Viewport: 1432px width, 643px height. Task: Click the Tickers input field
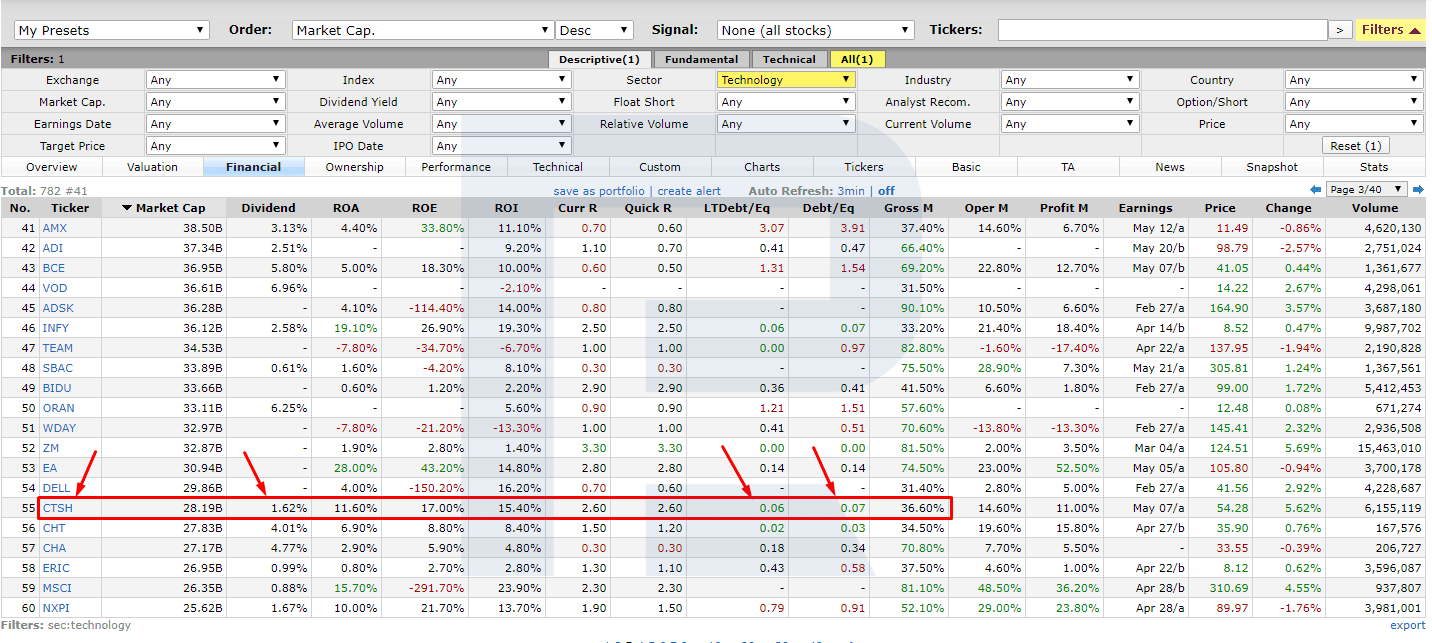(1162, 30)
